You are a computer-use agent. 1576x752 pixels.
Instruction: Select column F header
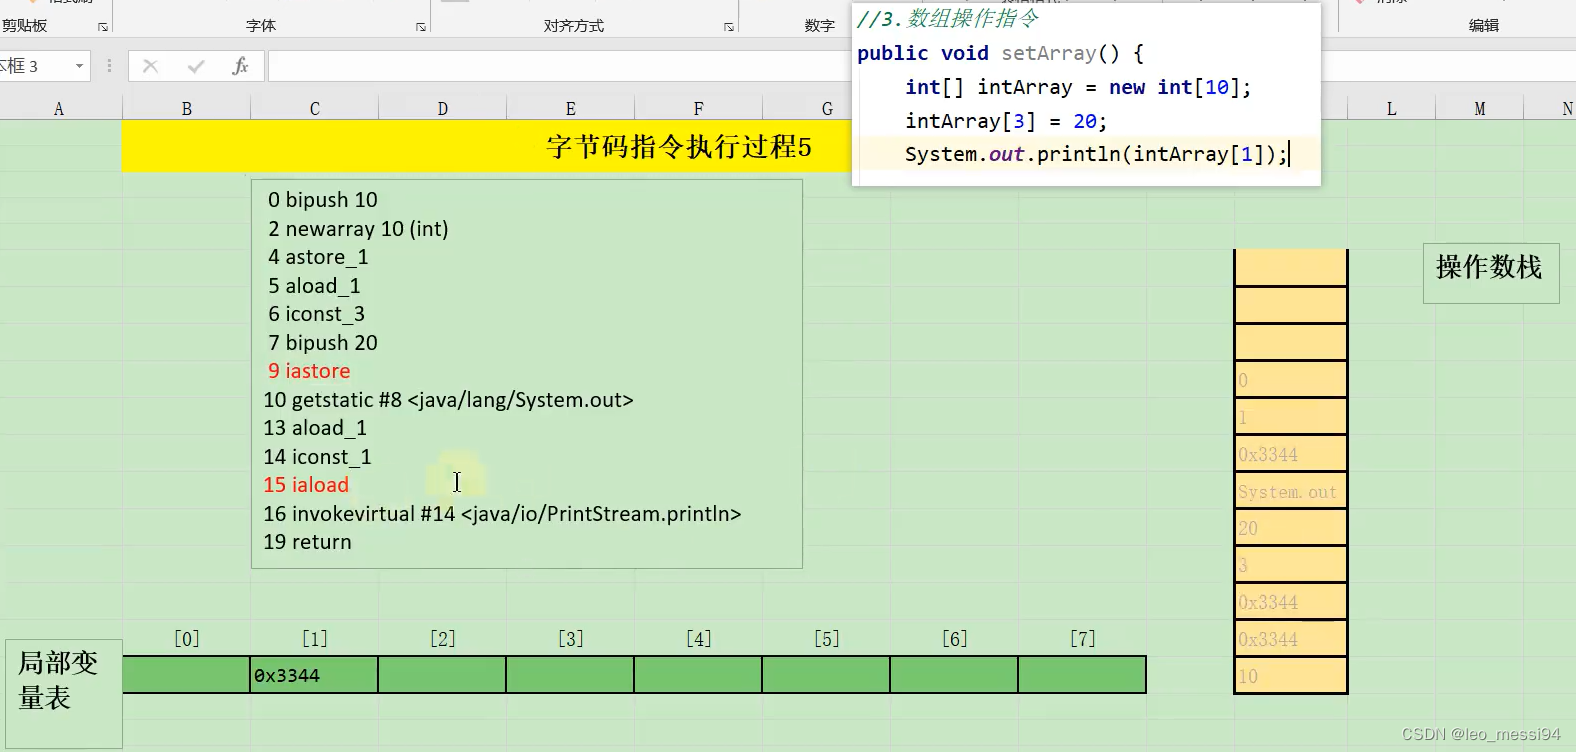[x=699, y=108]
